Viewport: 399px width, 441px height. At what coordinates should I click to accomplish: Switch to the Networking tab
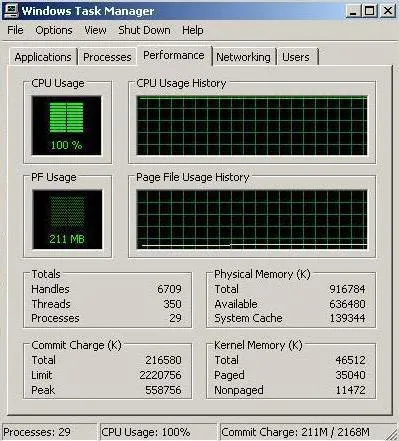pyautogui.click(x=243, y=57)
